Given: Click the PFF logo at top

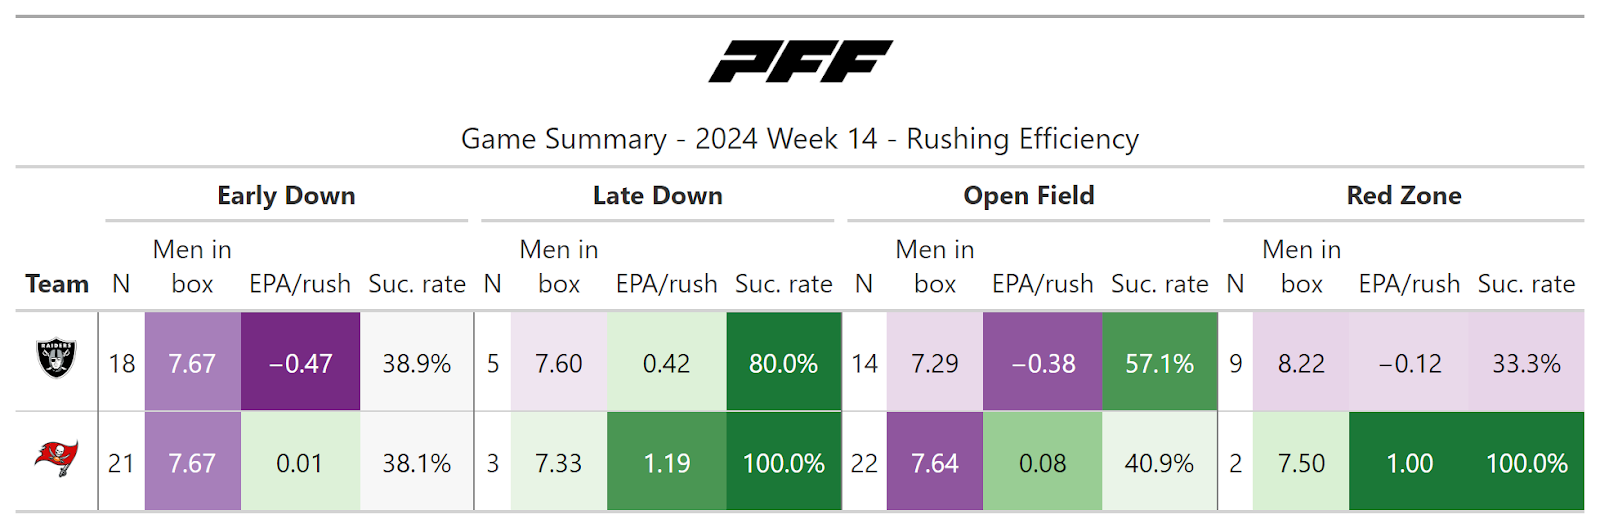Looking at the screenshot, I should [x=800, y=62].
